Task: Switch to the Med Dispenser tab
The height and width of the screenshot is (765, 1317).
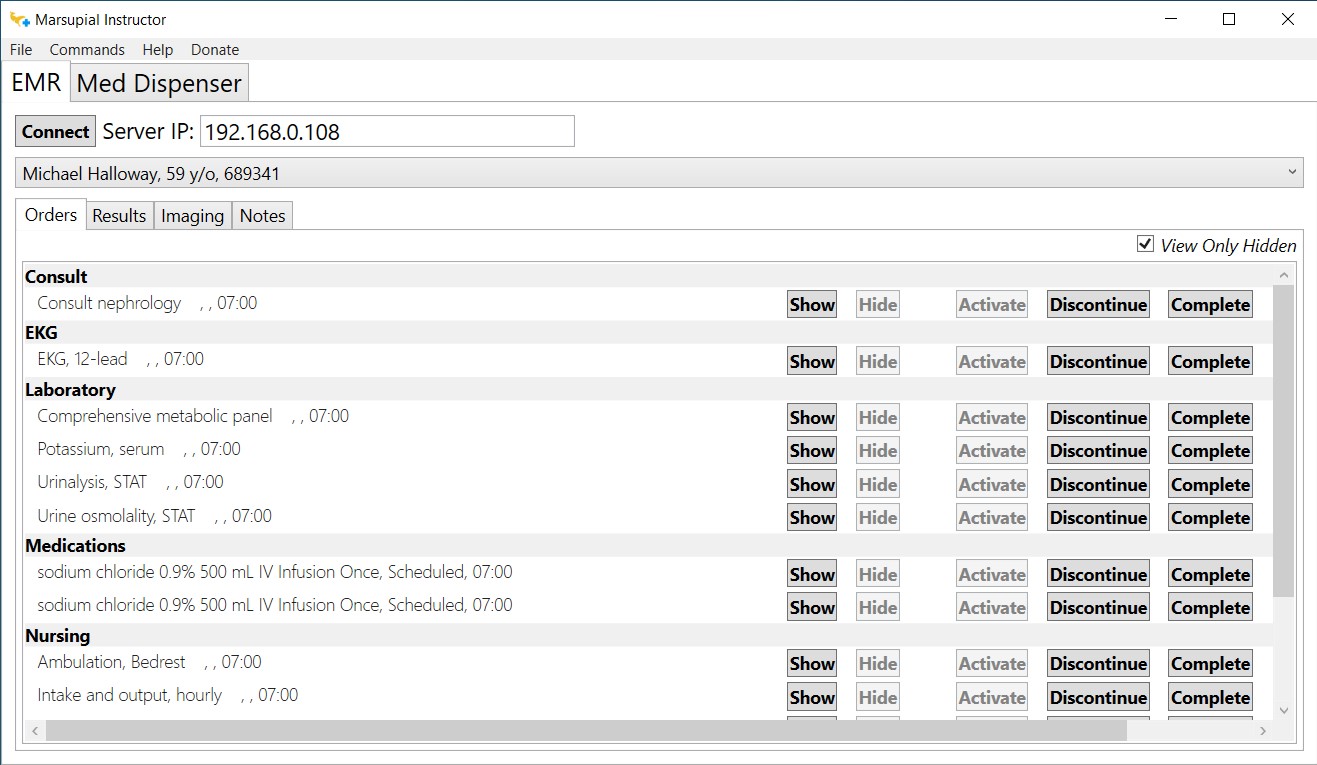Action: (159, 83)
